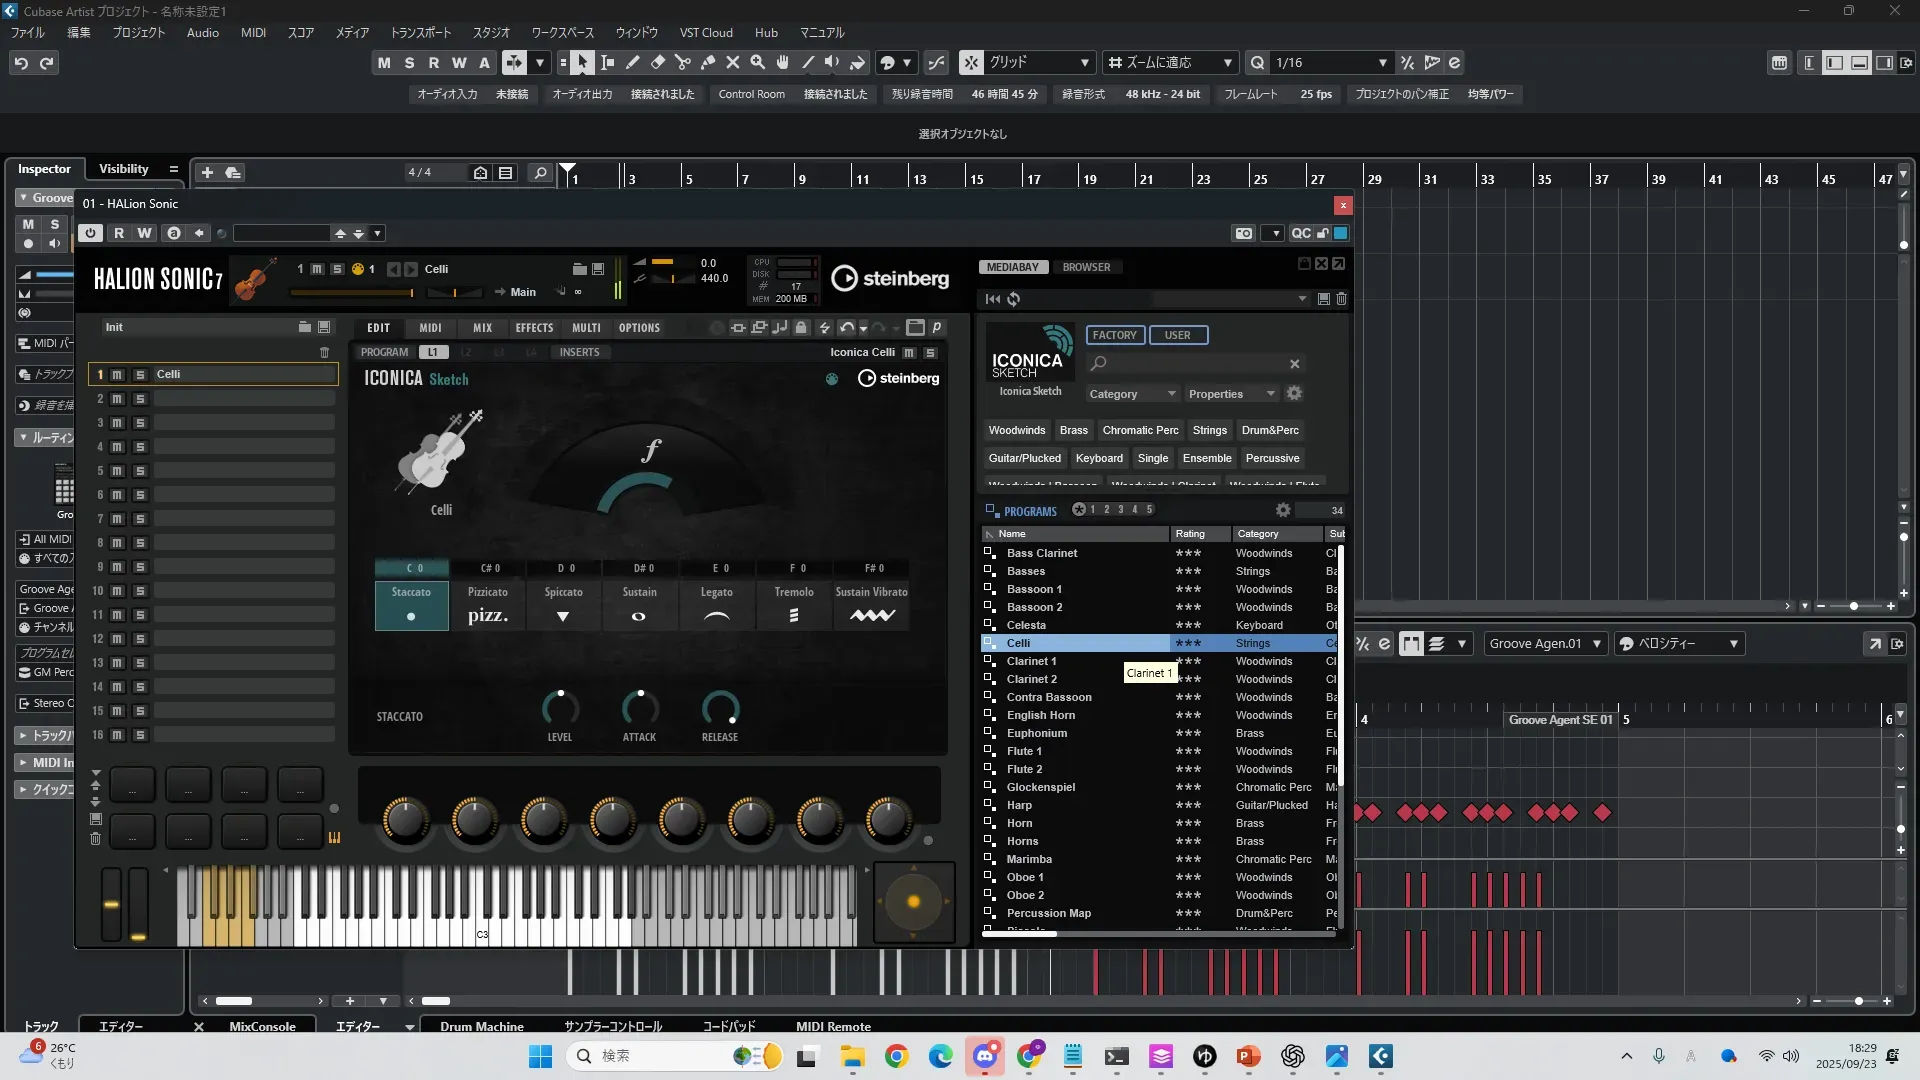Image resolution: width=1920 pixels, height=1080 pixels.
Task: Open the MIDI menu
Action: click(x=253, y=32)
